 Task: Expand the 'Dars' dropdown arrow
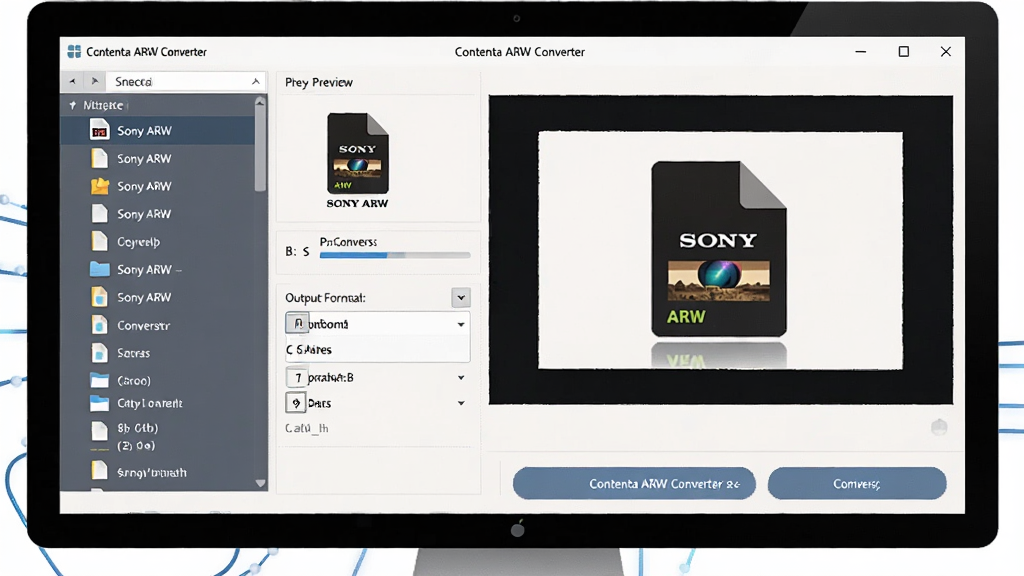pyautogui.click(x=460, y=404)
